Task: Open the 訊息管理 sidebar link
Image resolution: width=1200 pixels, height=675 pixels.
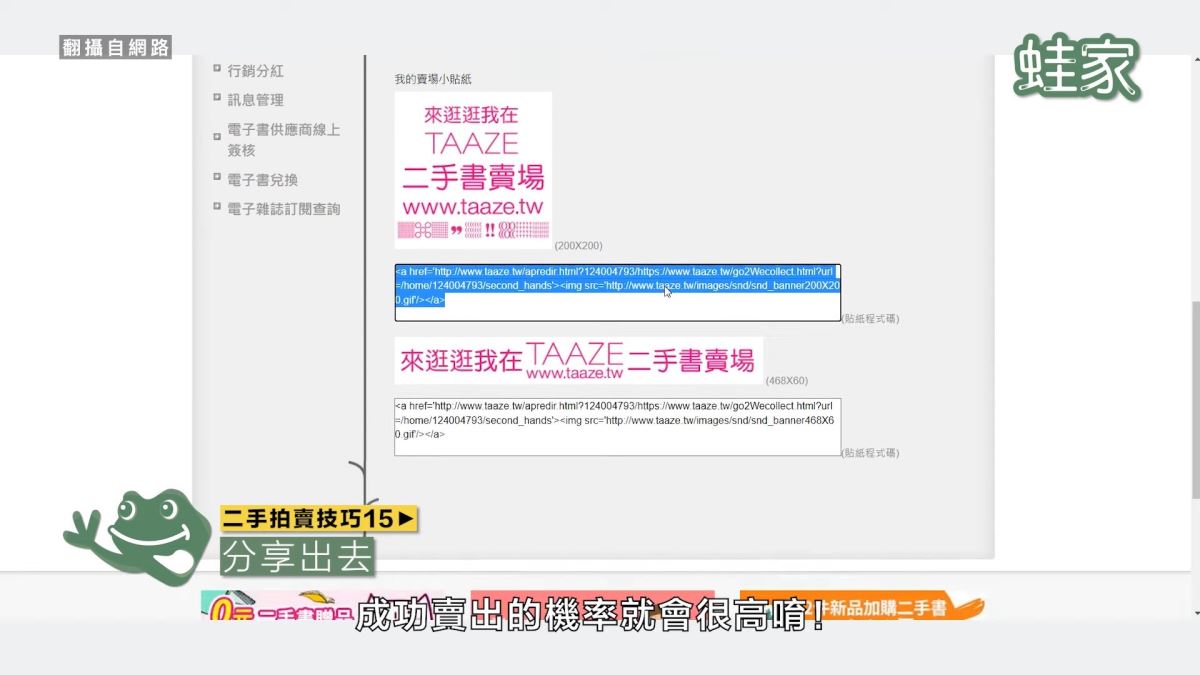Action: pos(255,100)
